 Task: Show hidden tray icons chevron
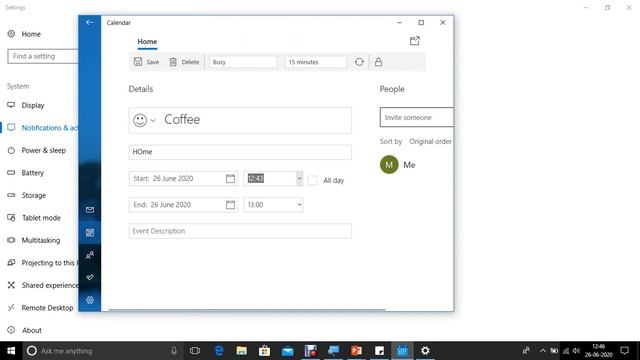click(542, 351)
